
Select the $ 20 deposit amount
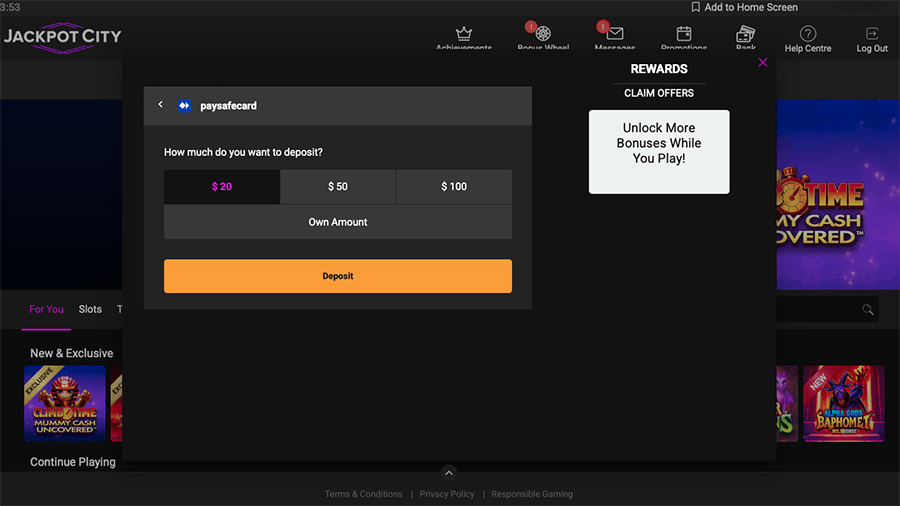point(222,186)
